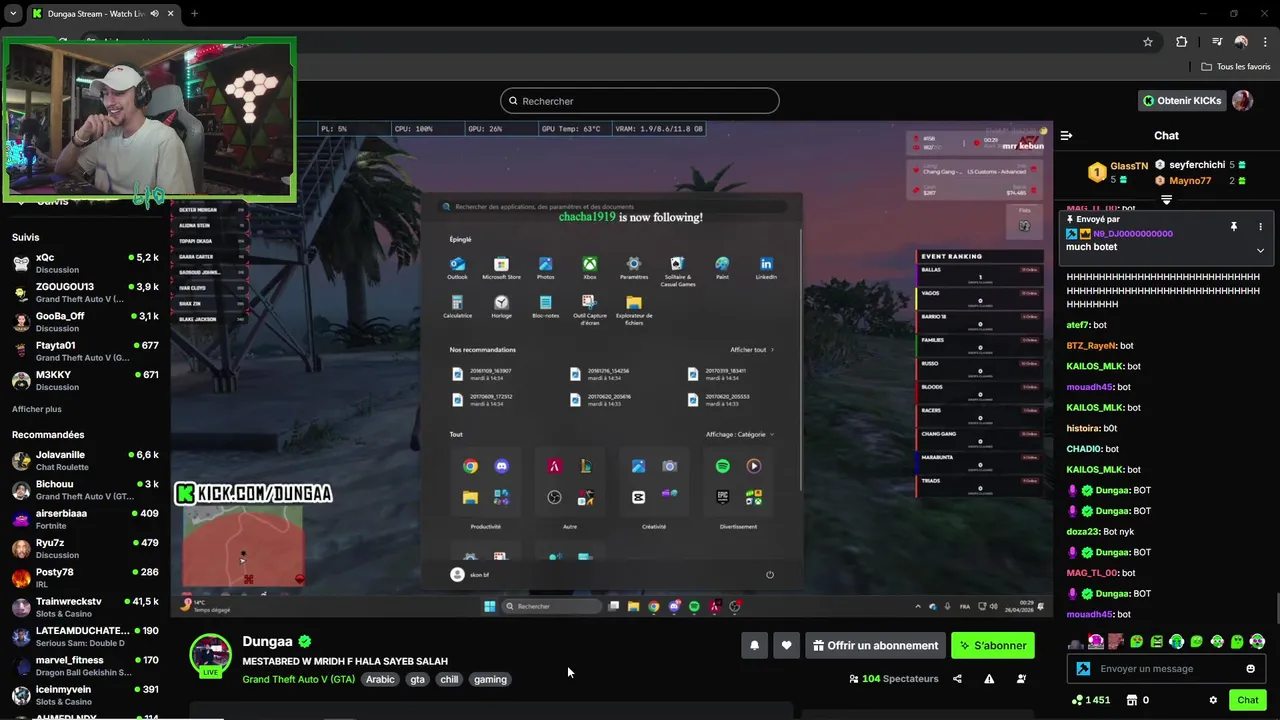Select the last emote in the emote row
Viewport: 1280px width, 720px height.
[1257, 642]
